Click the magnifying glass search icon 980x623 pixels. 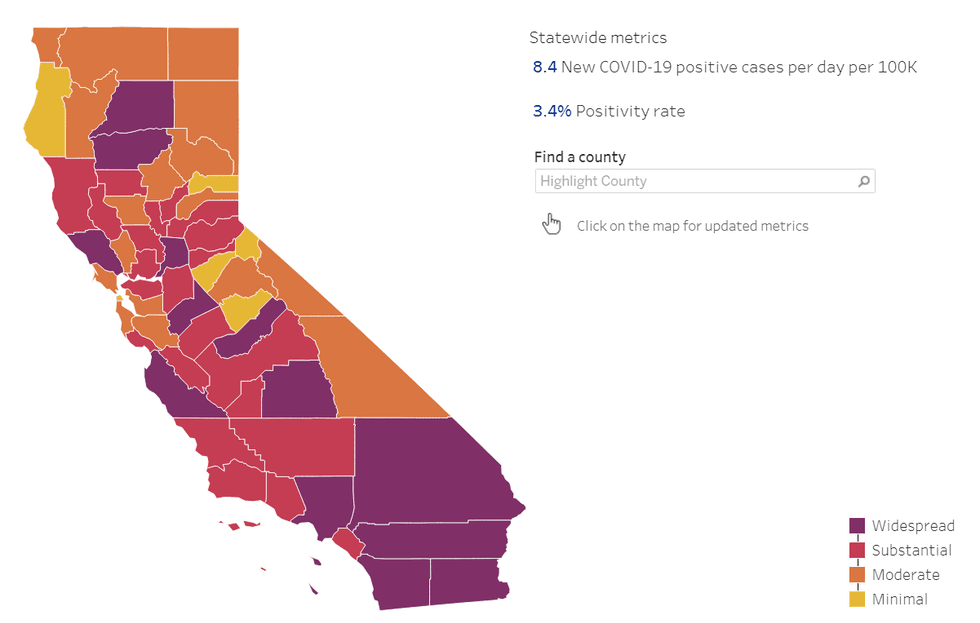(x=862, y=181)
